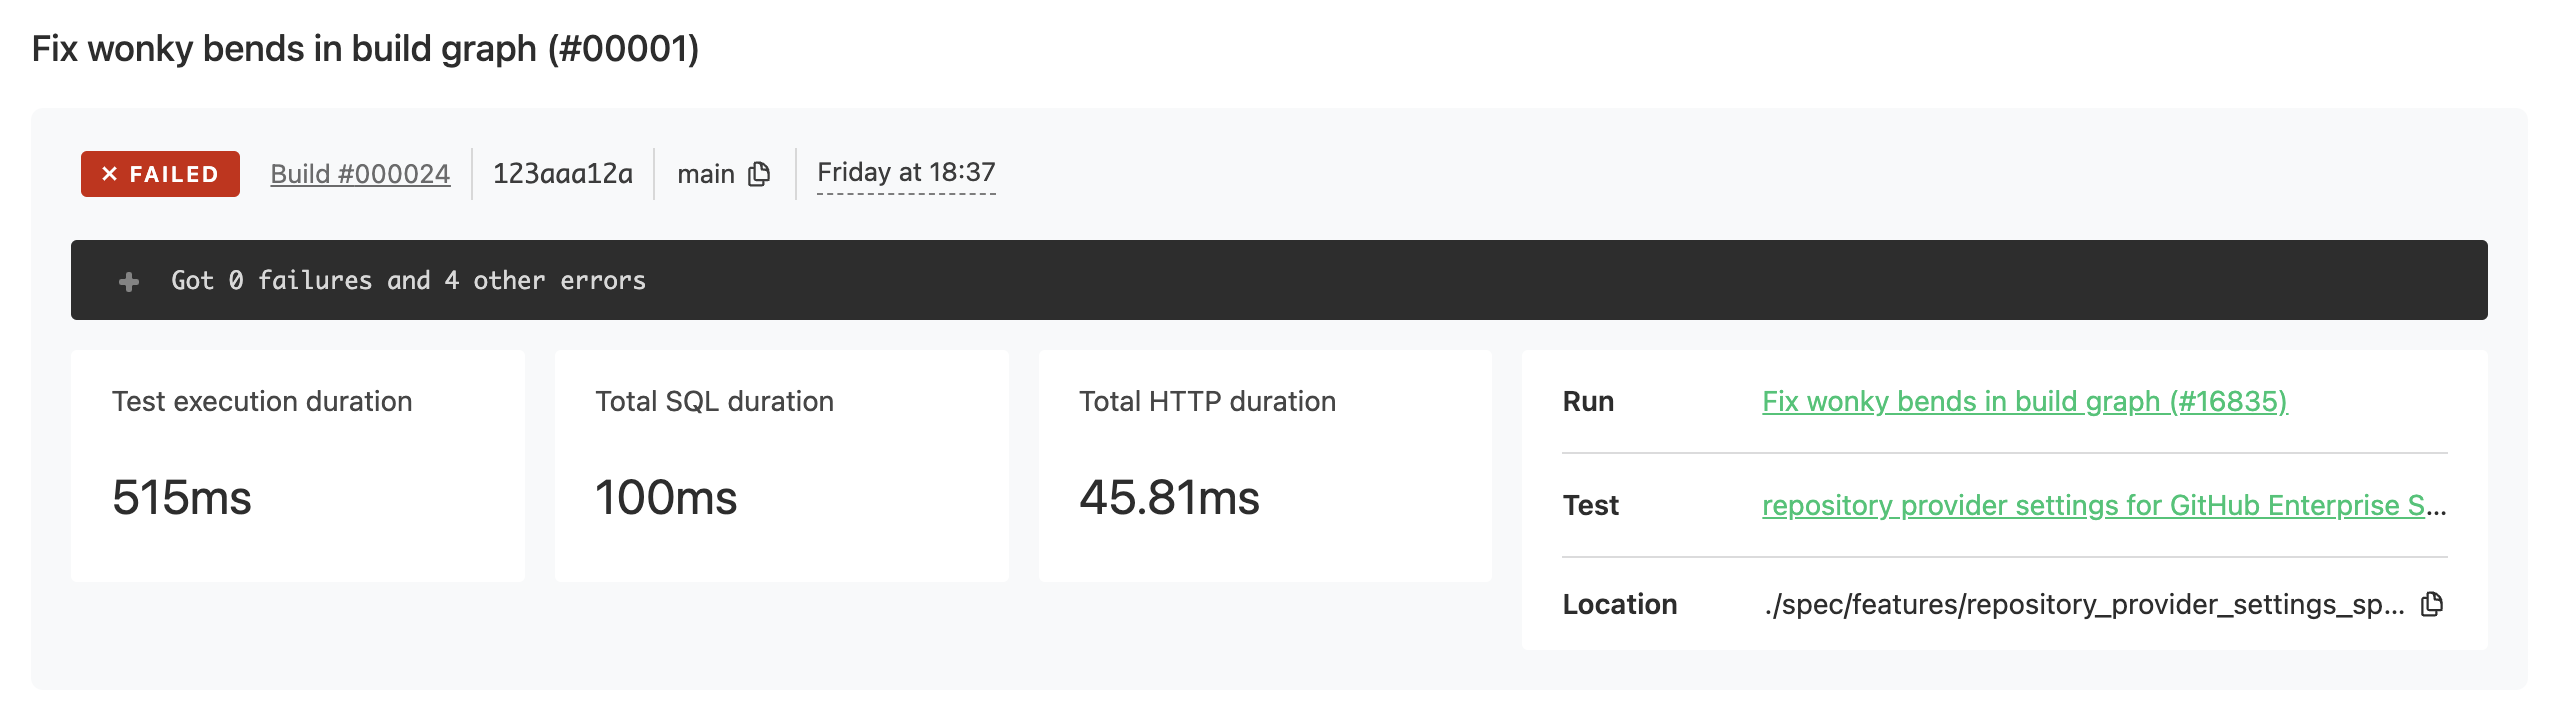Click the Test row label
This screenshot has height=720, width=2562.
[x=1590, y=505]
